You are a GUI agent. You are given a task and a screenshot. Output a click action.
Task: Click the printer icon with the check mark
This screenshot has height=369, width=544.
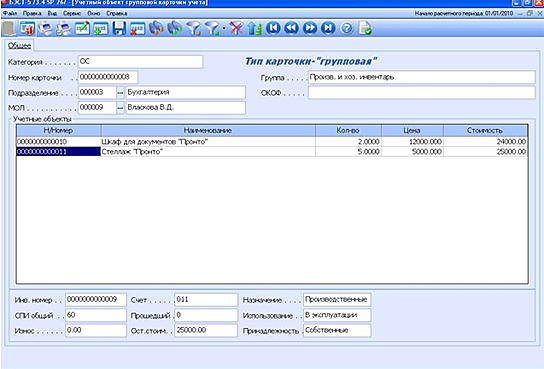click(x=63, y=28)
